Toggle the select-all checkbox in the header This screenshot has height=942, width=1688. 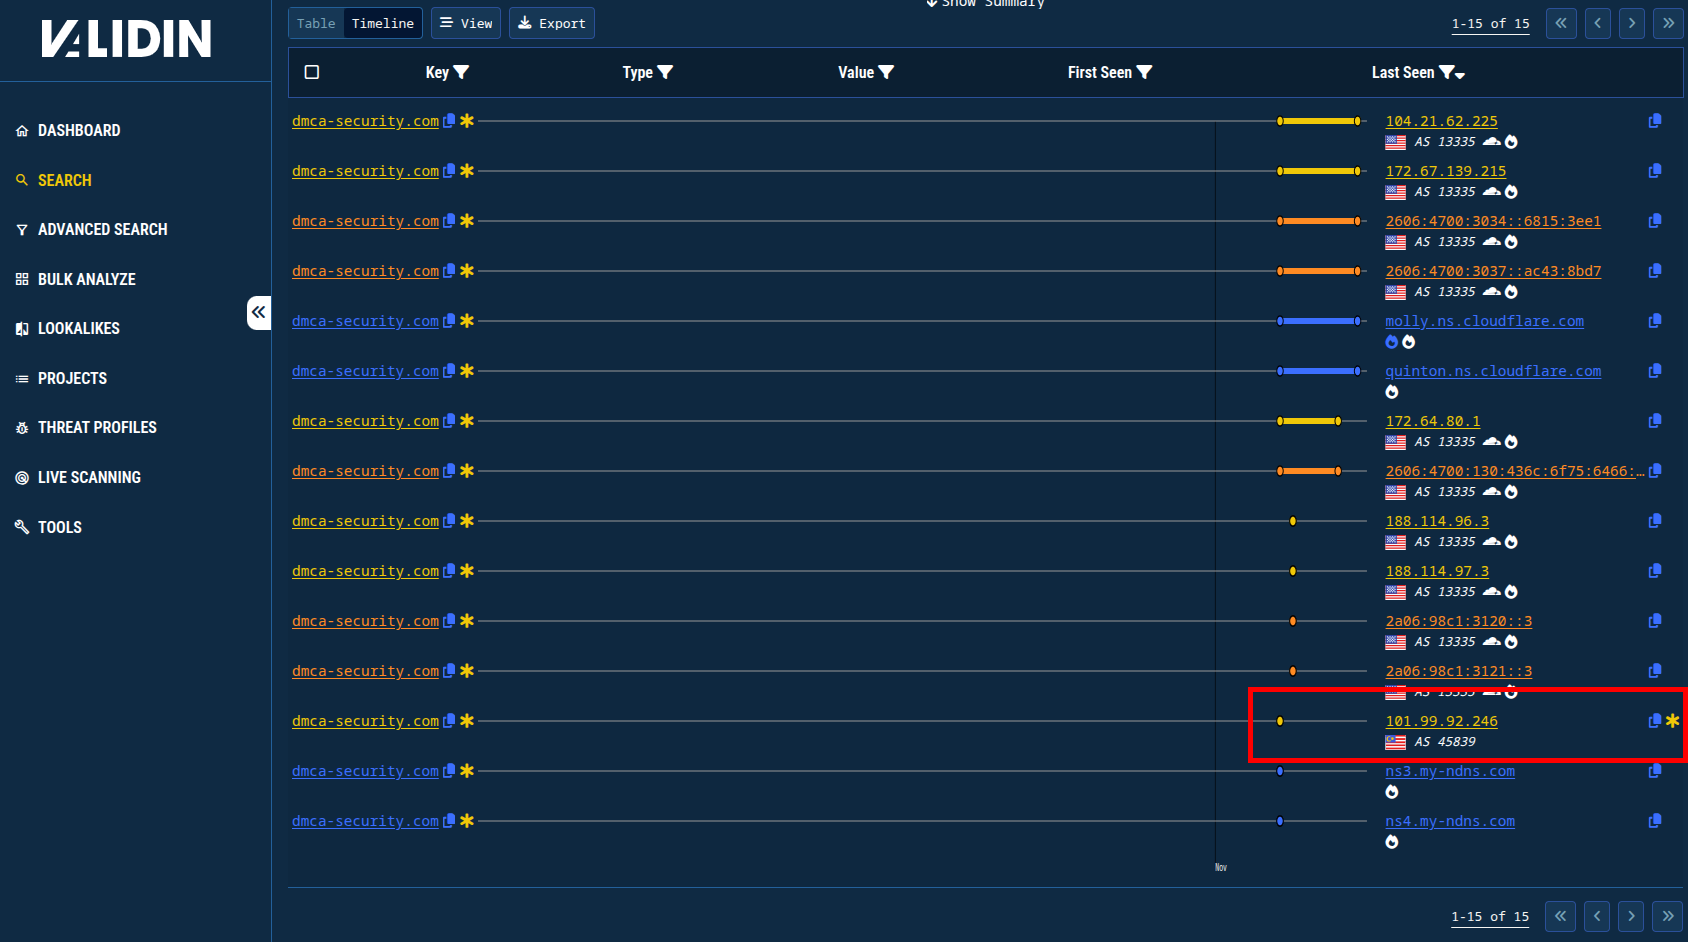pos(312,72)
